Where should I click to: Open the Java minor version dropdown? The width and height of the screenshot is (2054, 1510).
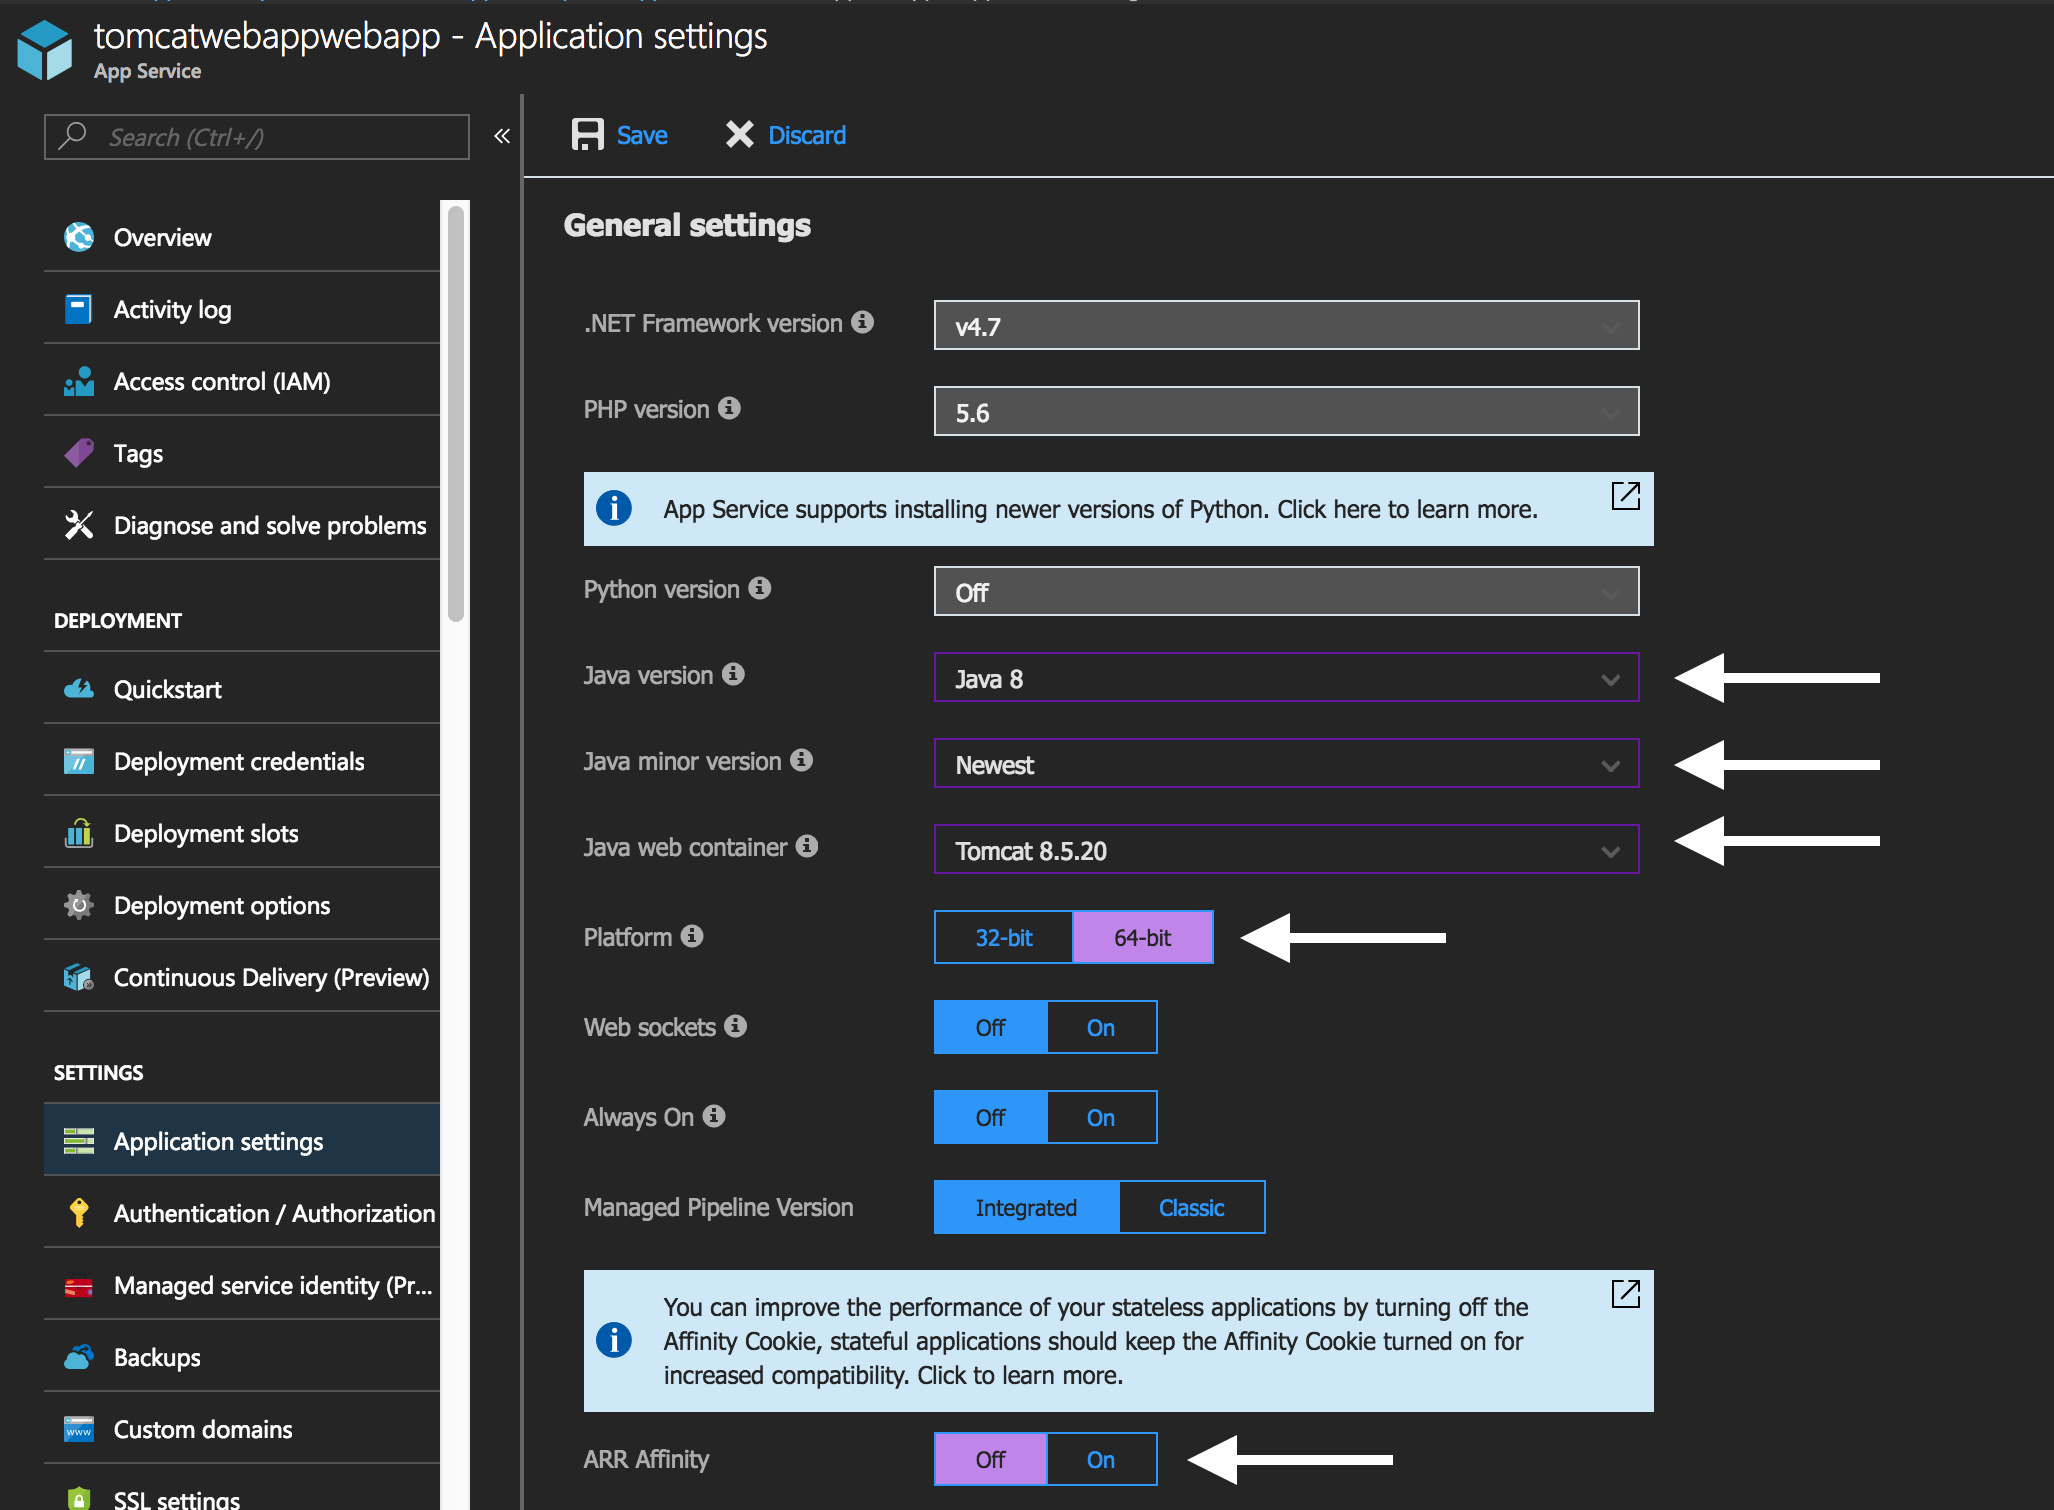[x=1286, y=764]
